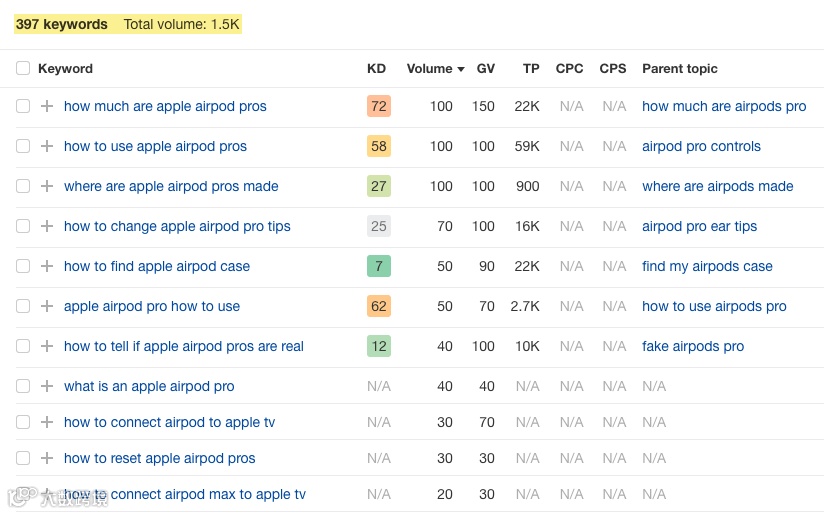Sort by the Volume column dropdown arrow
The image size is (824, 514).
461,70
